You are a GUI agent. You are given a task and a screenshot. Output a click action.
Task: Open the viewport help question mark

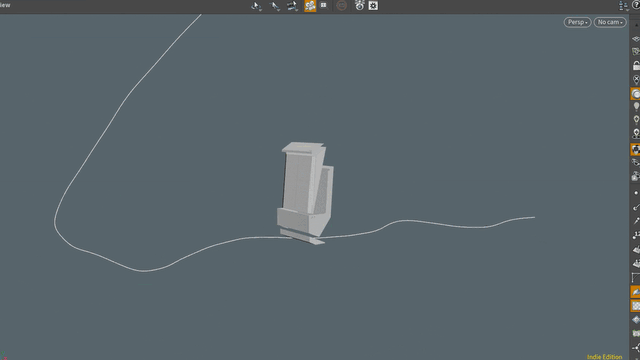point(636,5)
